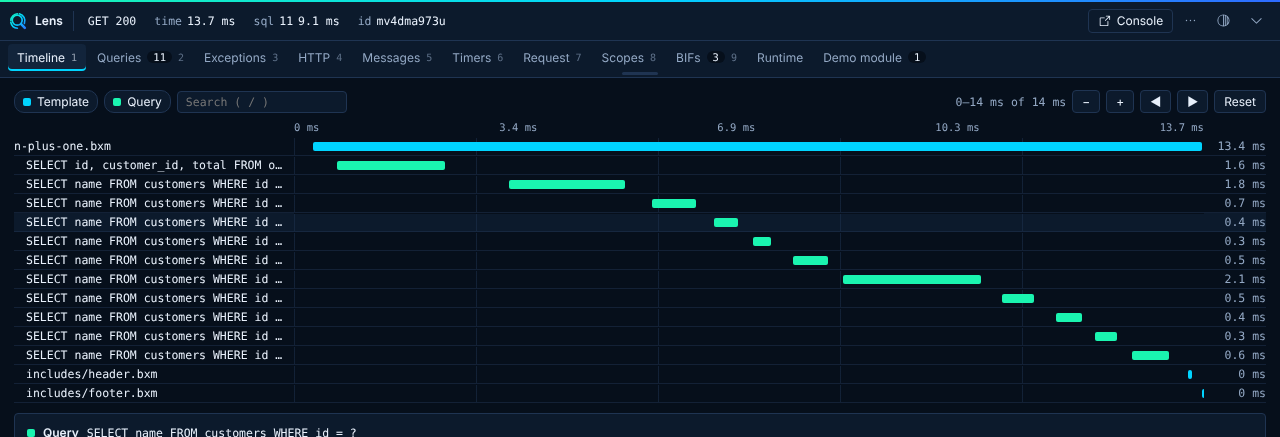The image size is (1280, 437).
Task: Select the SELECT id, customer_id, total row
Action: 640,165
